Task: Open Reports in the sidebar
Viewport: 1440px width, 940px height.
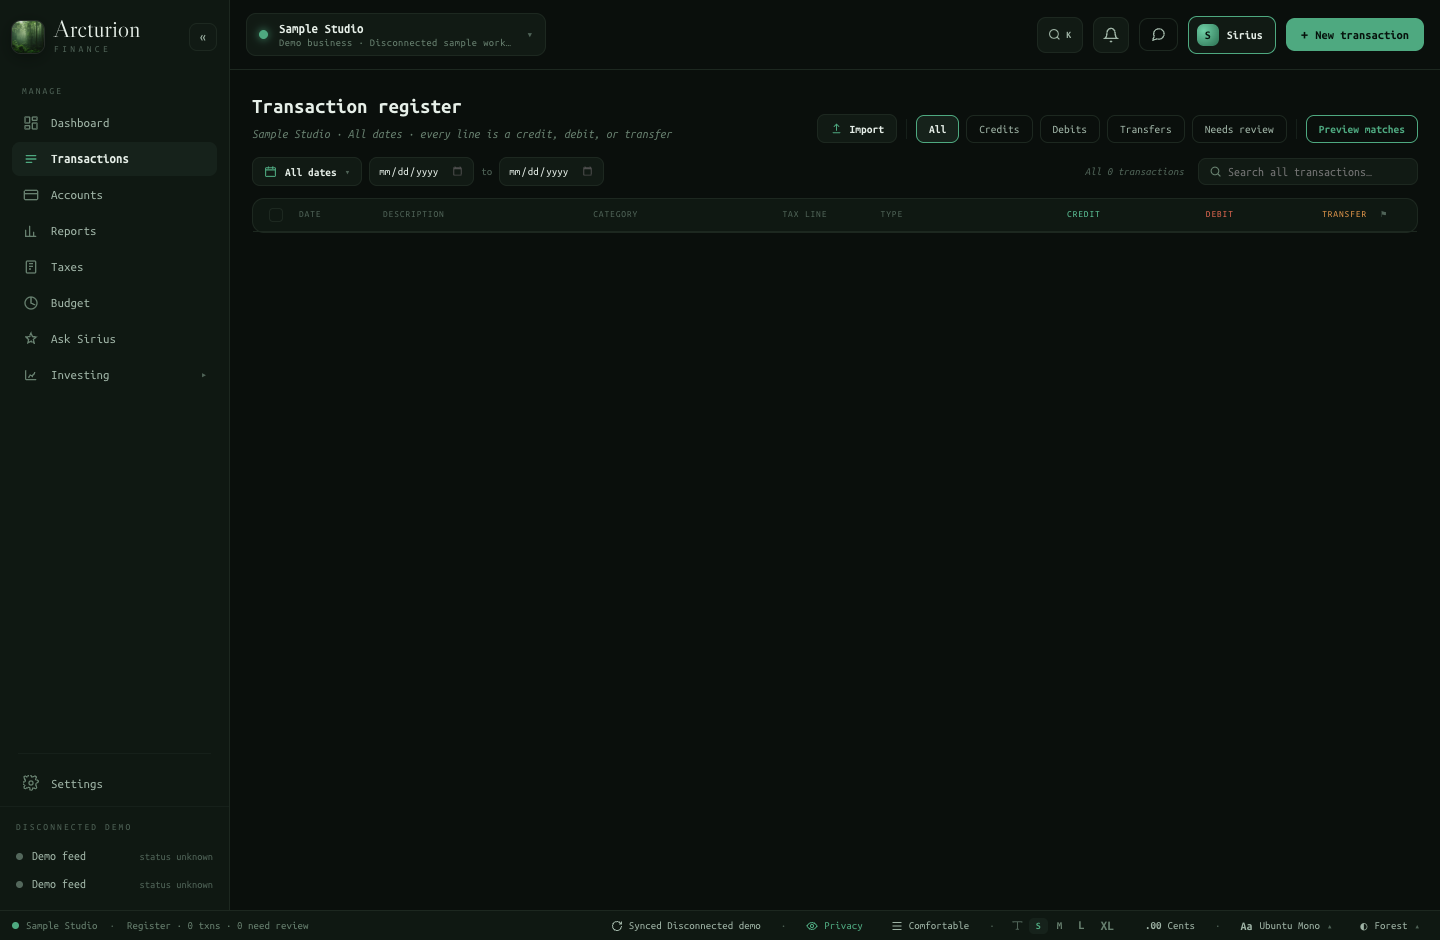Action: tap(114, 231)
